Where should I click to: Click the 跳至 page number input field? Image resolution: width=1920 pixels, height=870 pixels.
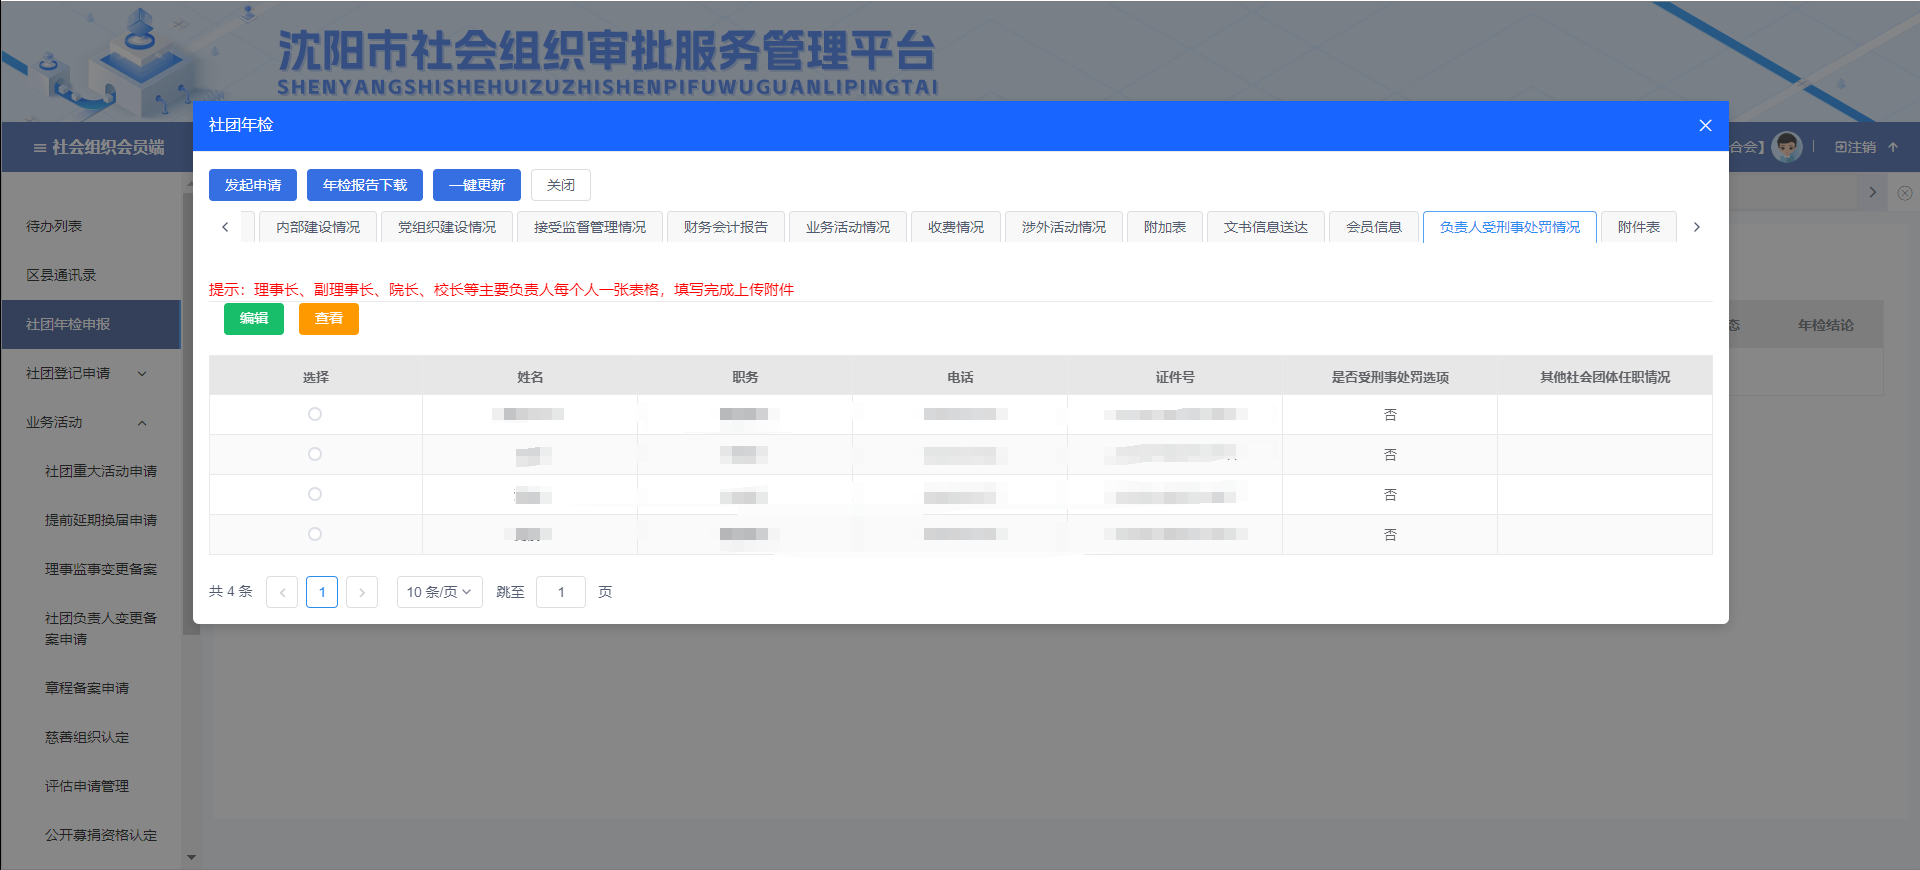561,592
